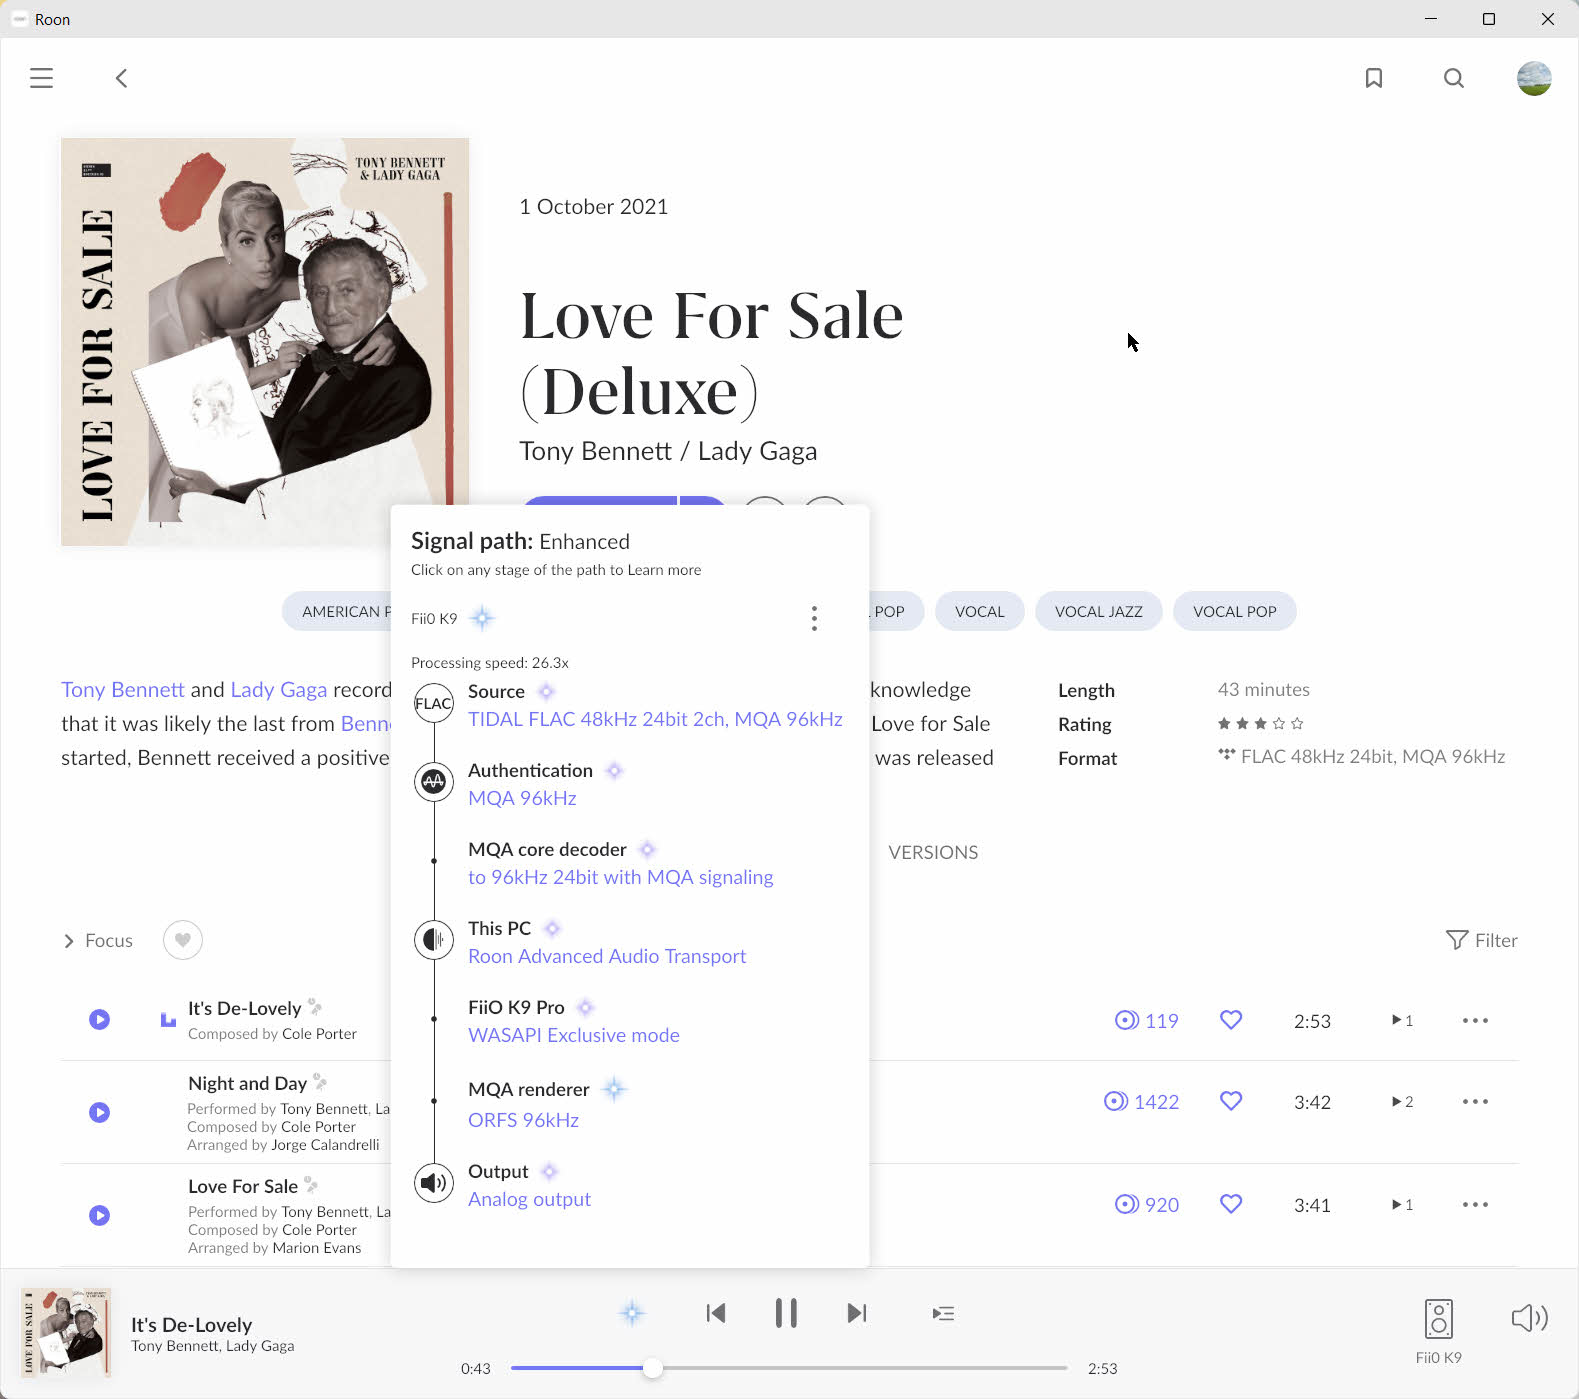Click the volume speaker icon
The image size is (1579, 1399).
[1529, 1318]
